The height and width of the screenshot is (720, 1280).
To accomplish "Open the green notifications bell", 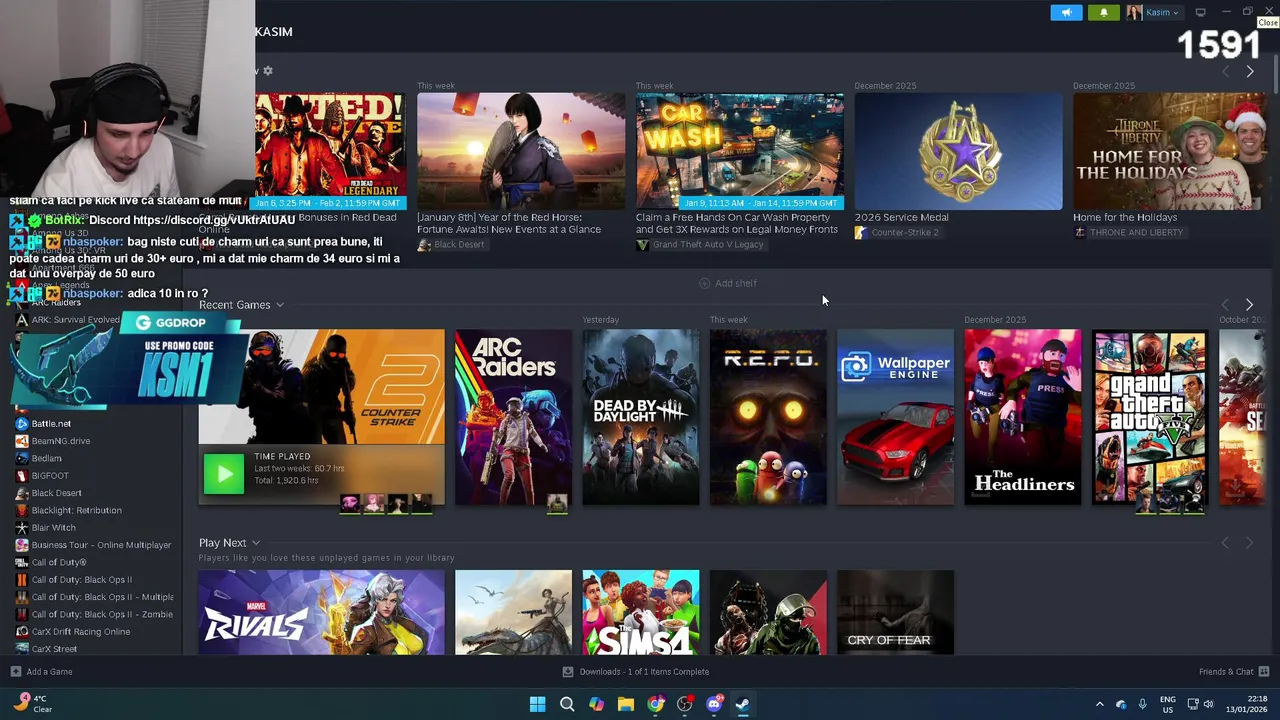I will pyautogui.click(x=1104, y=12).
